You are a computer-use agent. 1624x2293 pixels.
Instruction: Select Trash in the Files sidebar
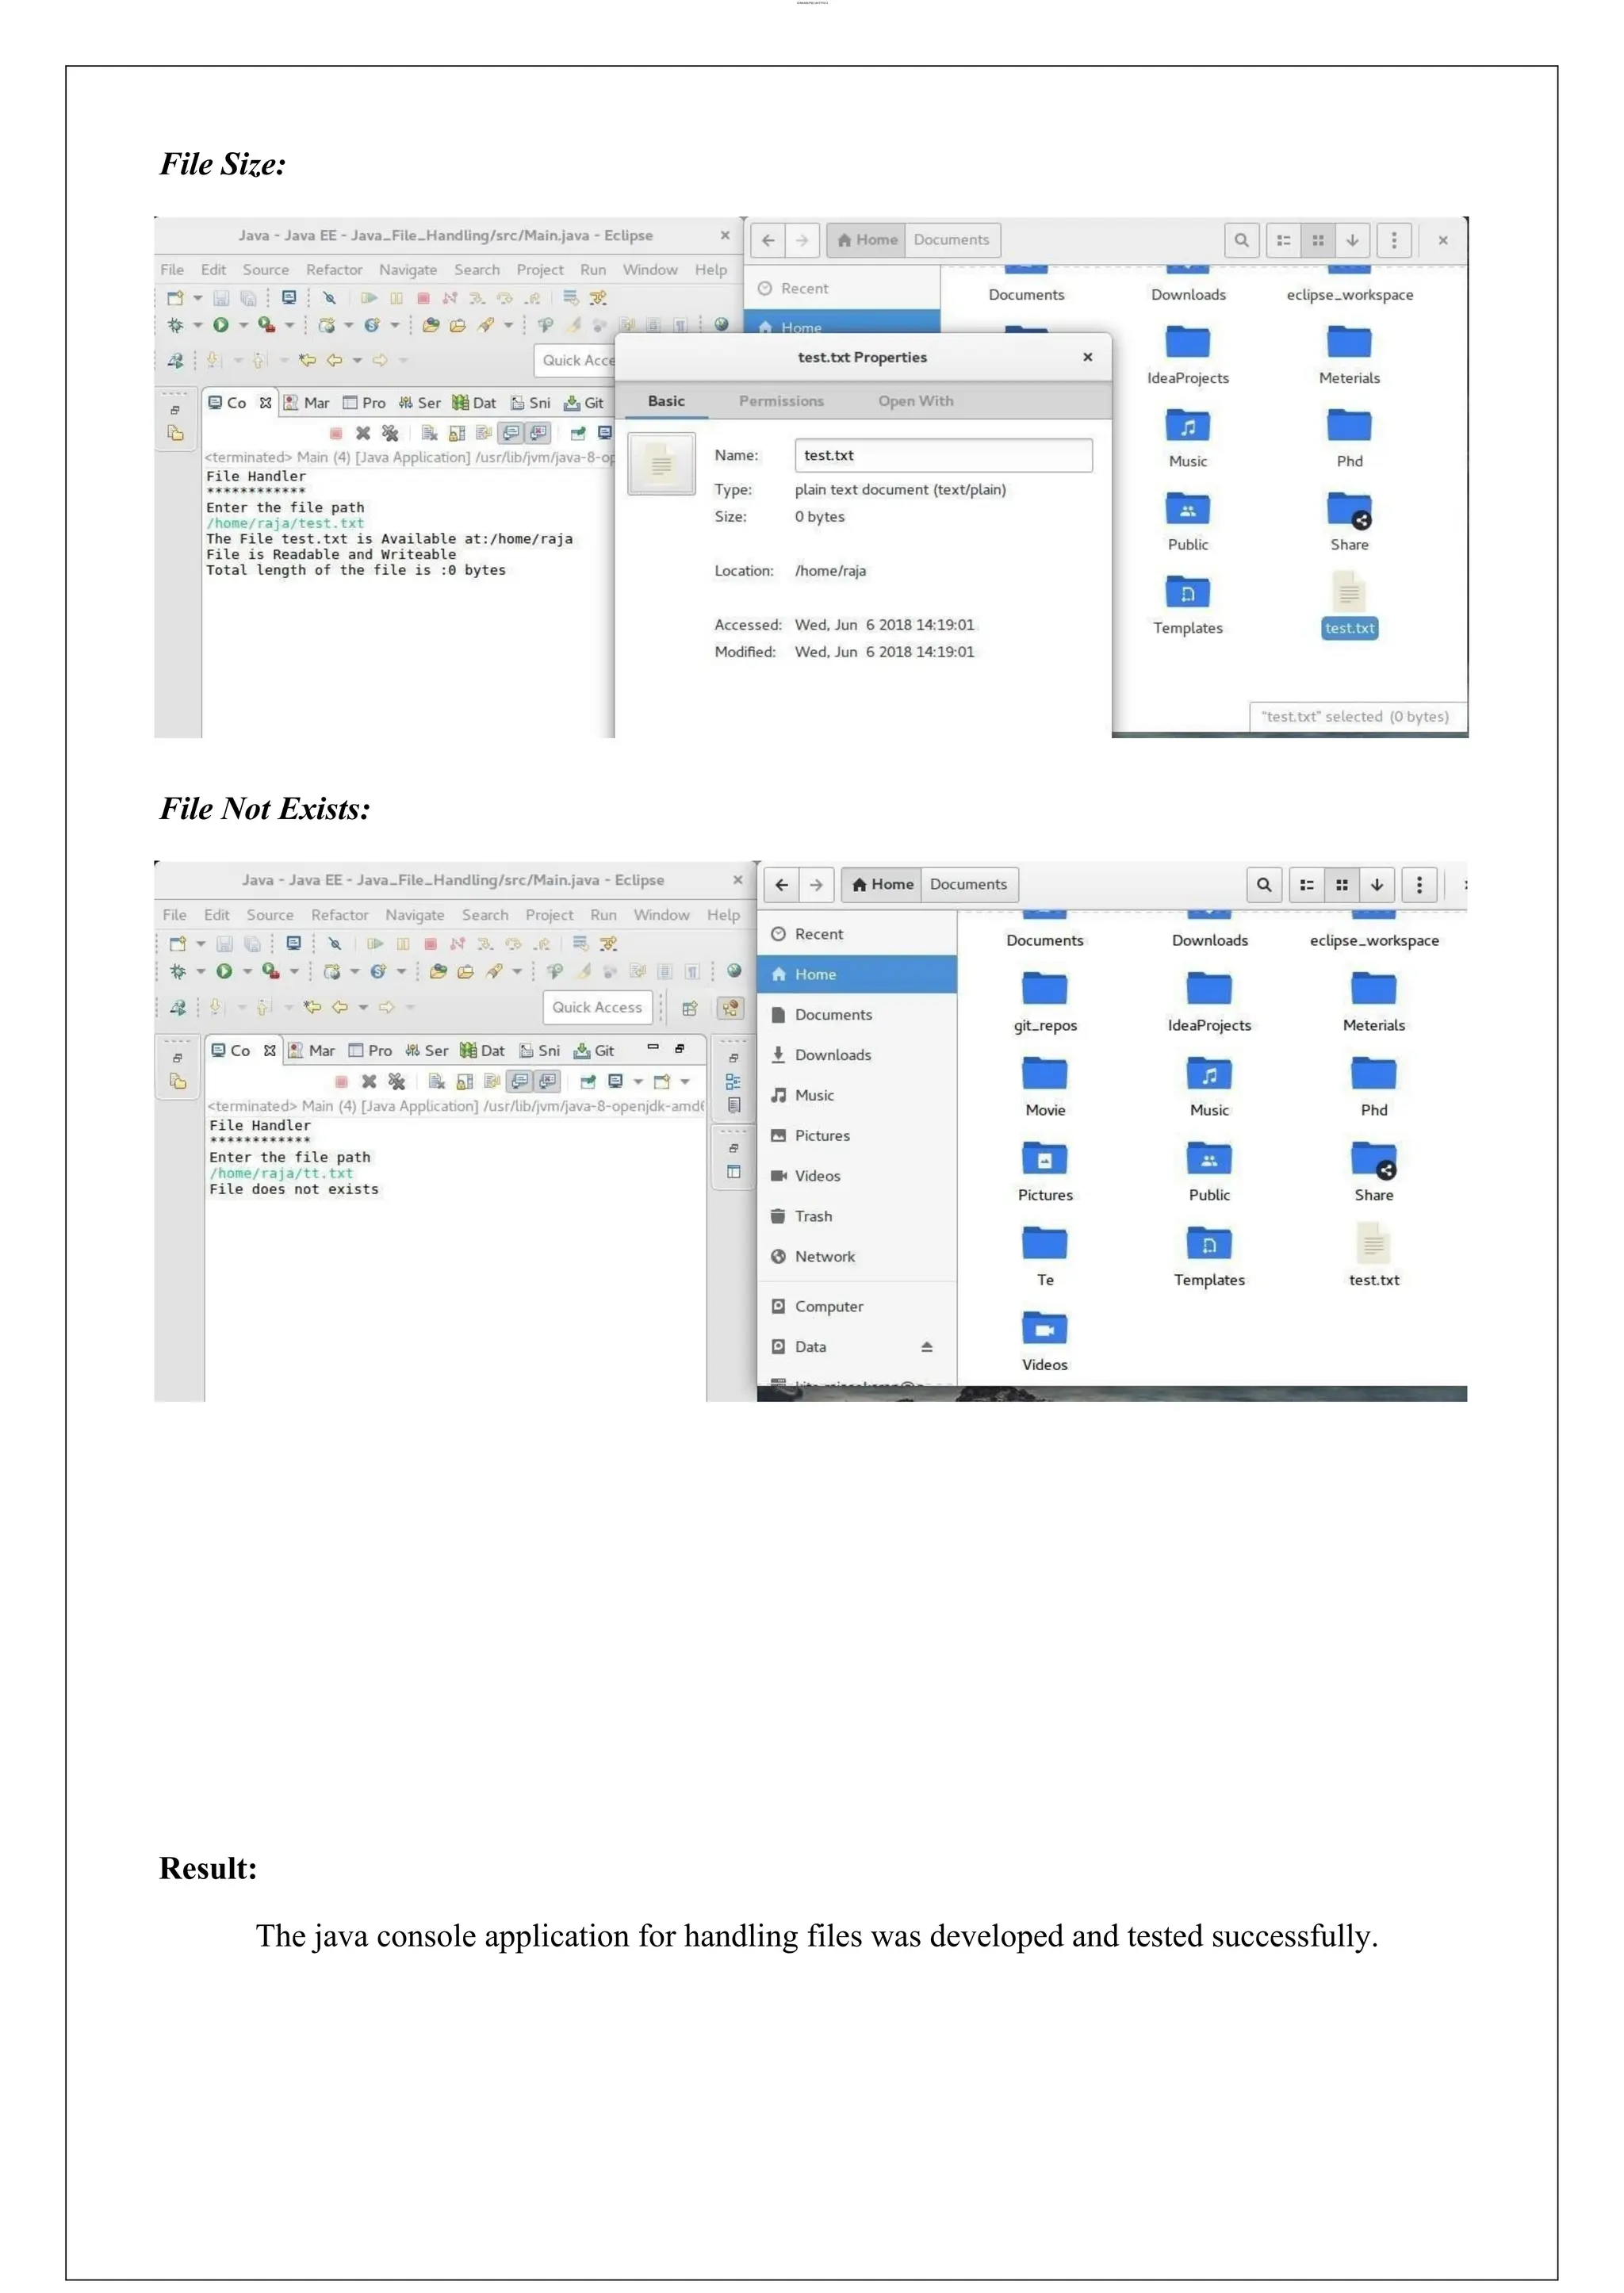pos(856,1216)
